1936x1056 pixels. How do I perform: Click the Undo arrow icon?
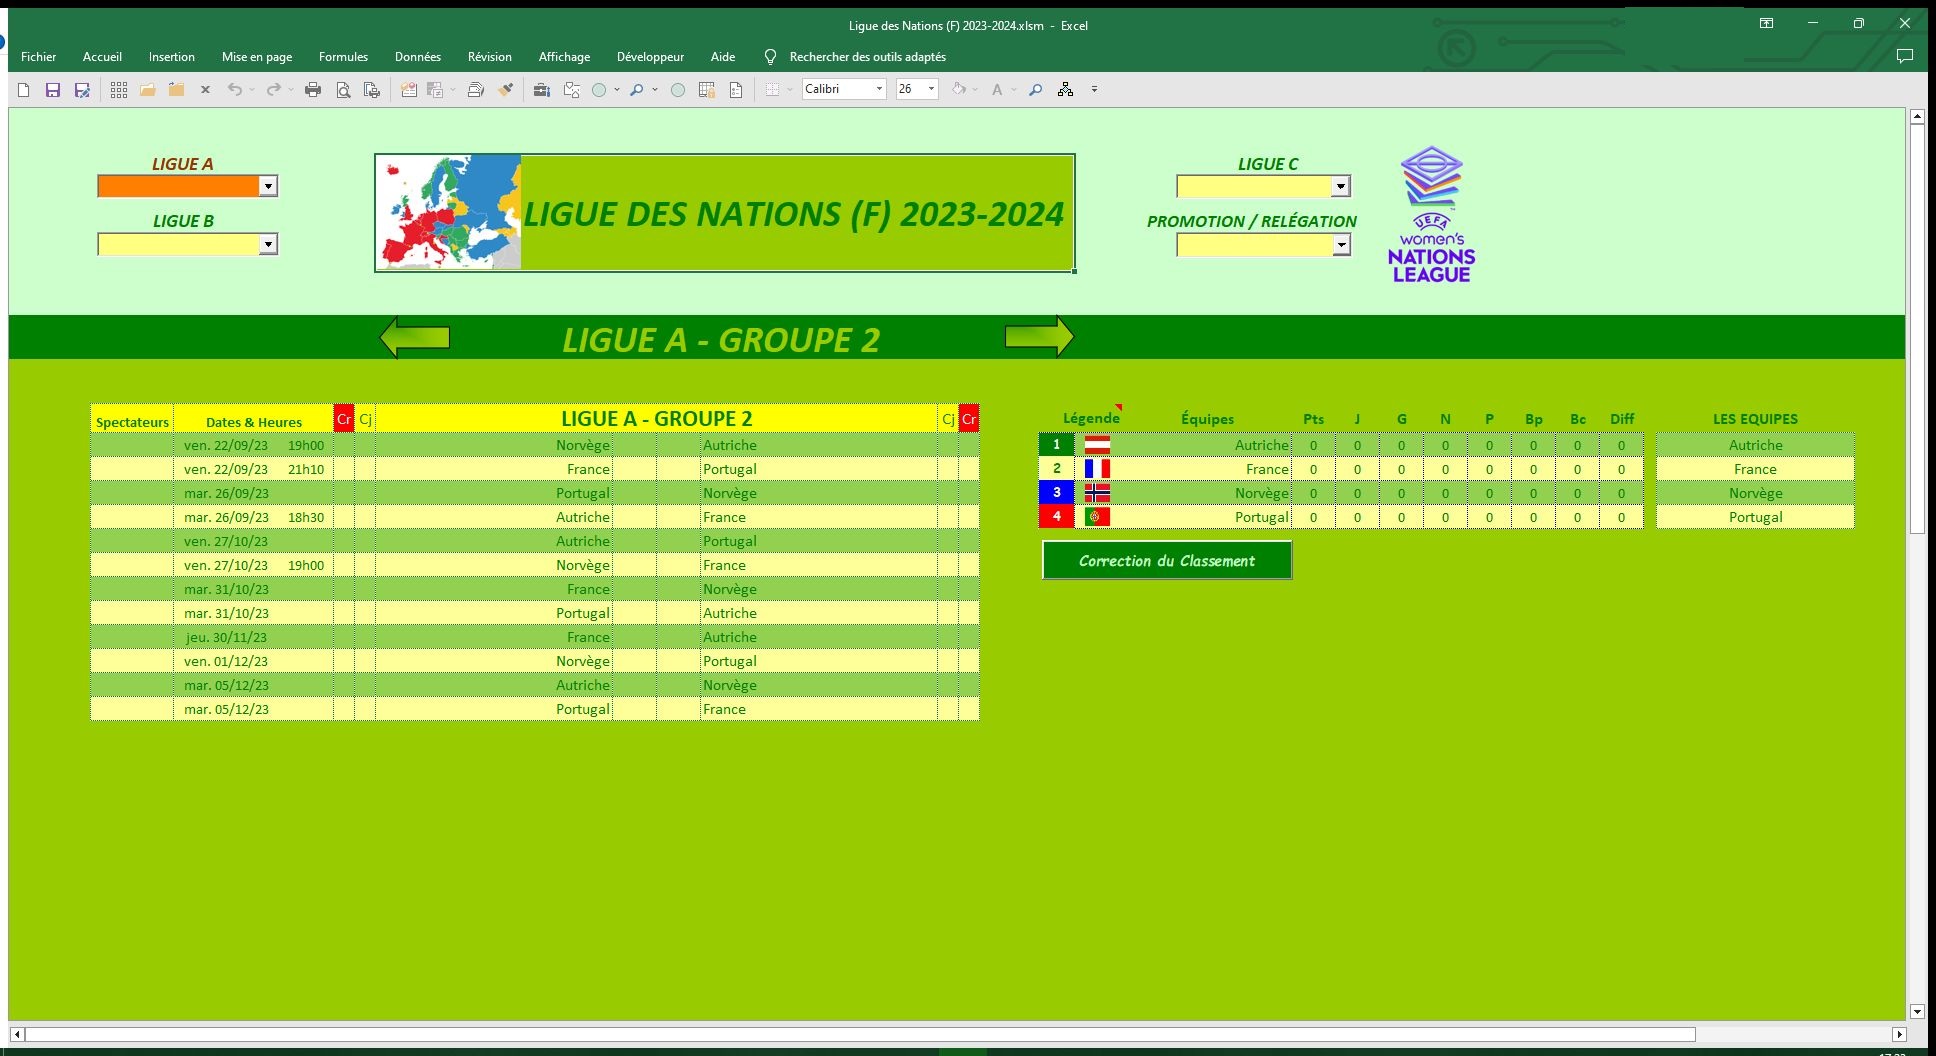[x=234, y=90]
